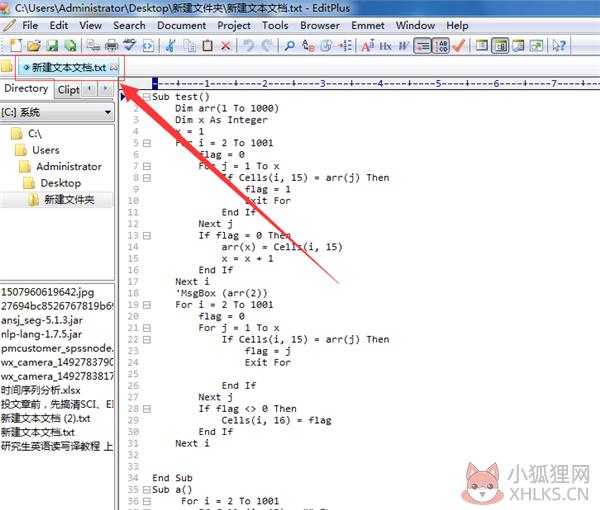This screenshot has width=600, height=510.
Task: Toggle the Directory Window panel button
Action: [x=500, y=46]
